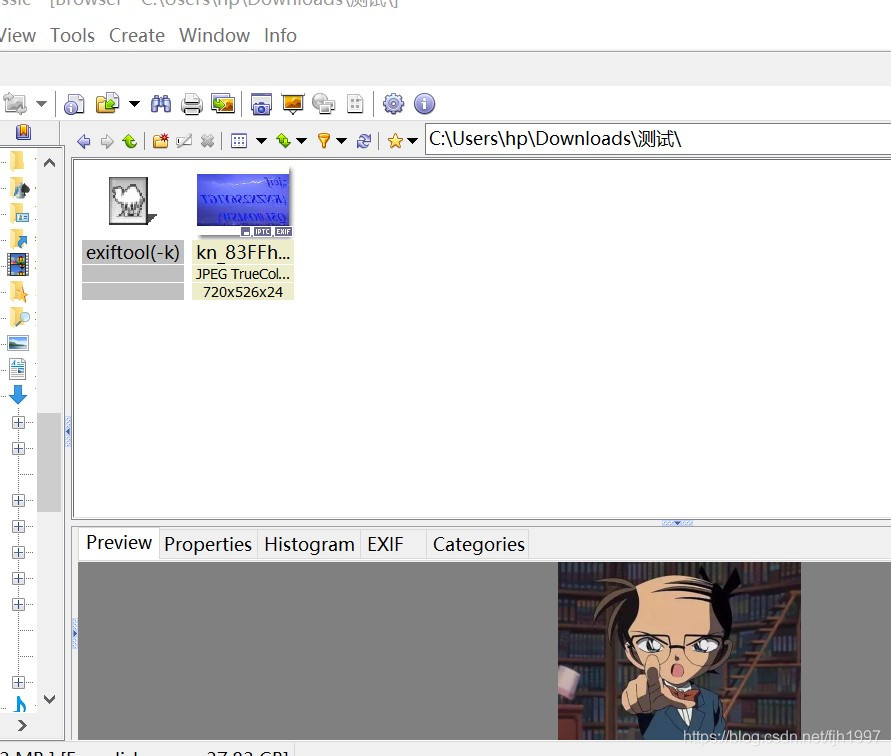Go up one folder level
Viewport: 891px width, 756px height.
click(x=130, y=141)
